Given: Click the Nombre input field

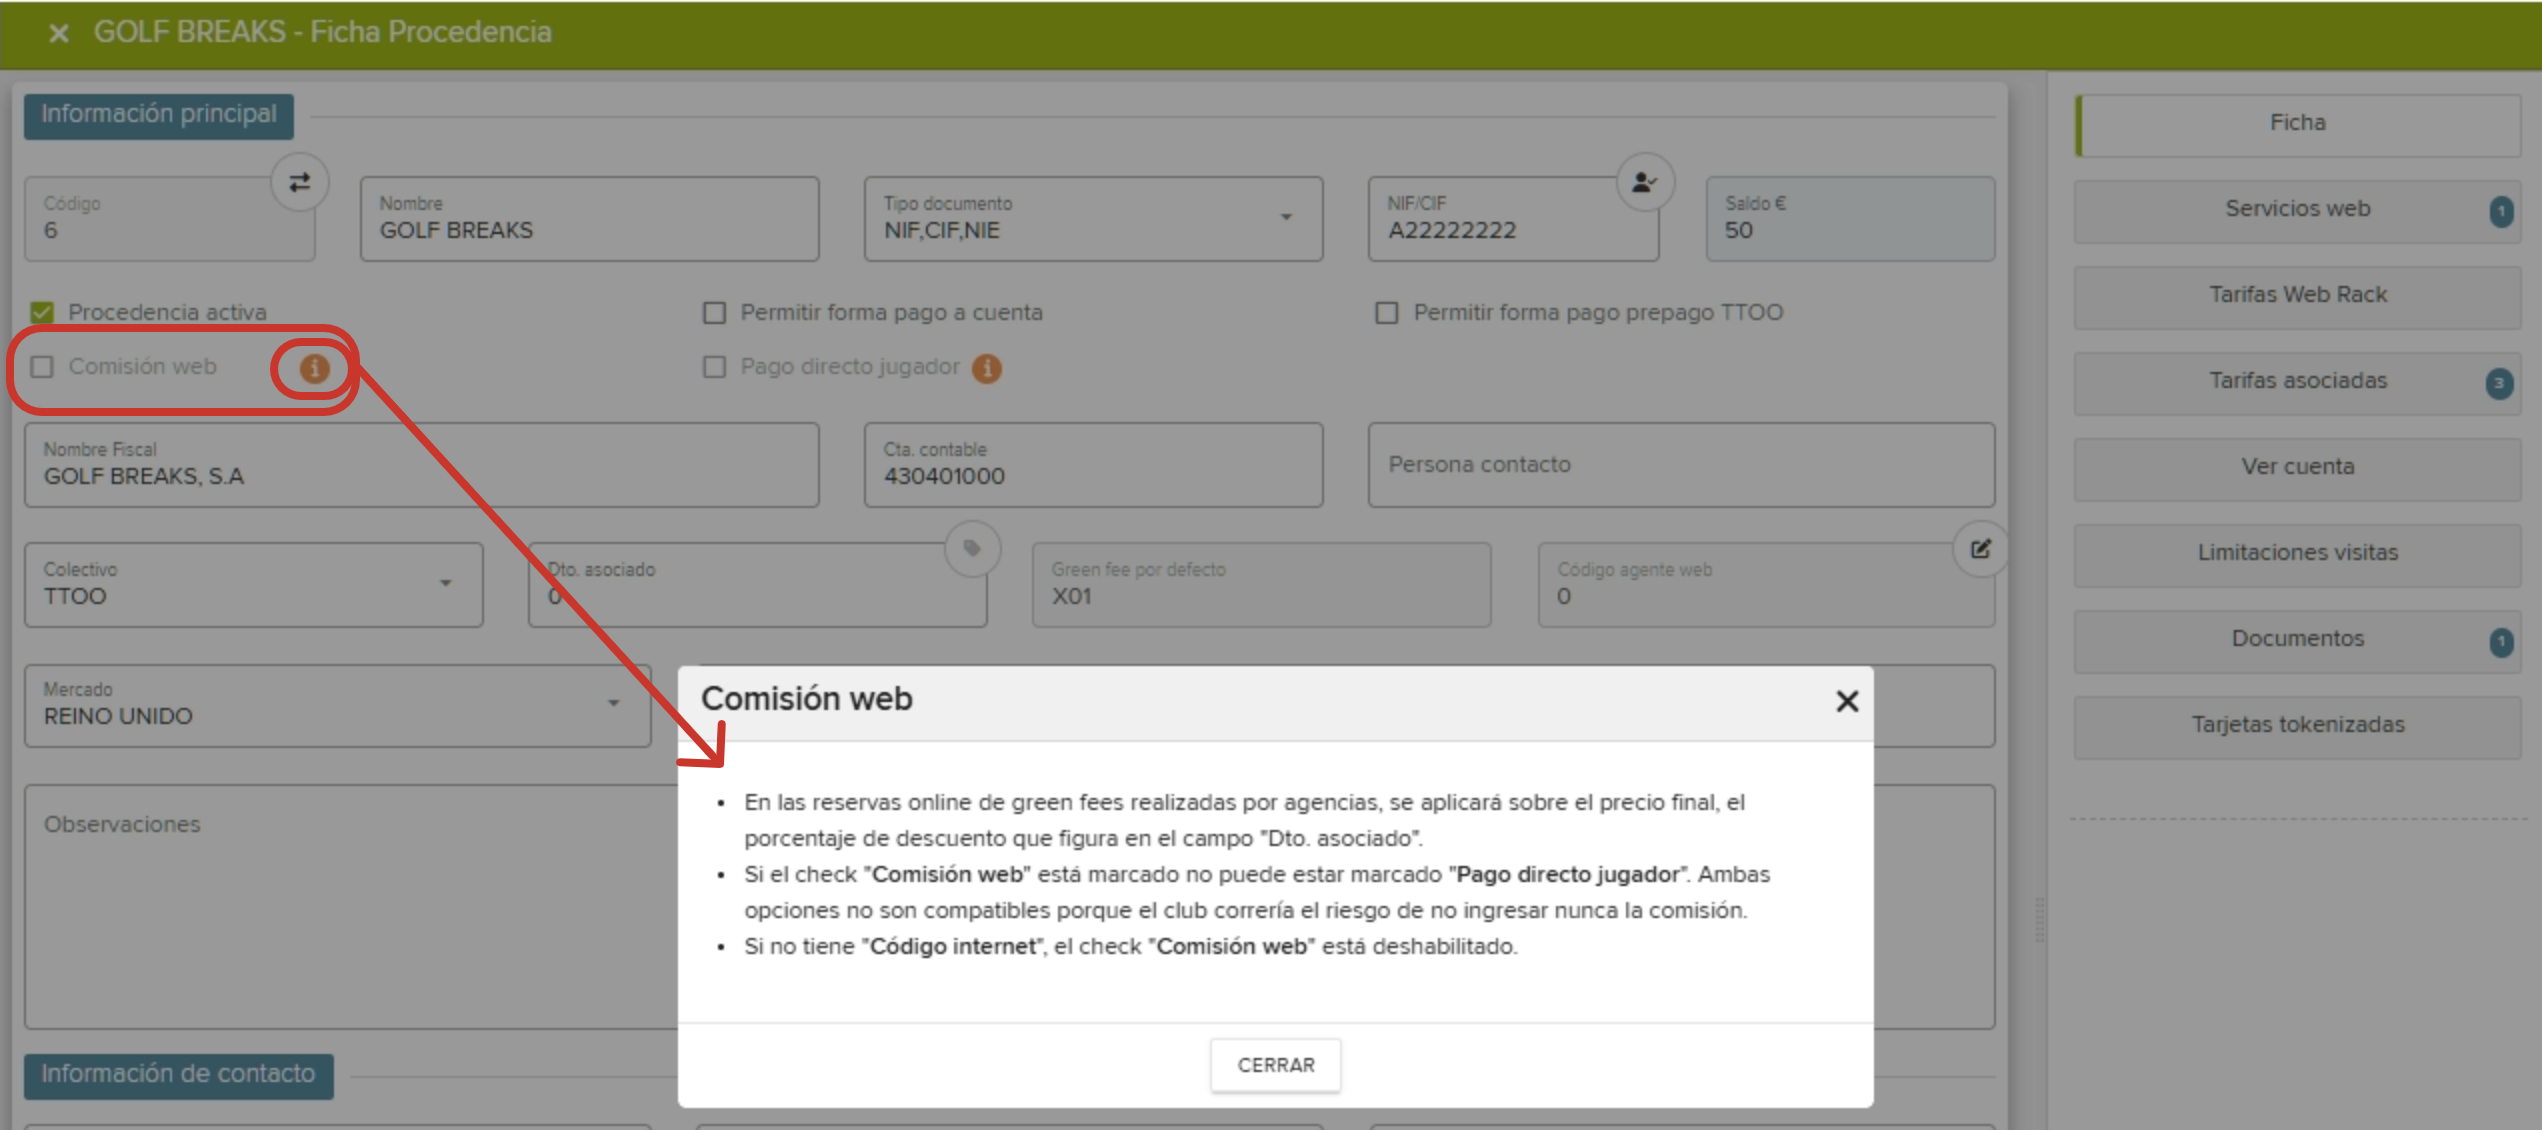Looking at the screenshot, I should pyautogui.click(x=589, y=219).
